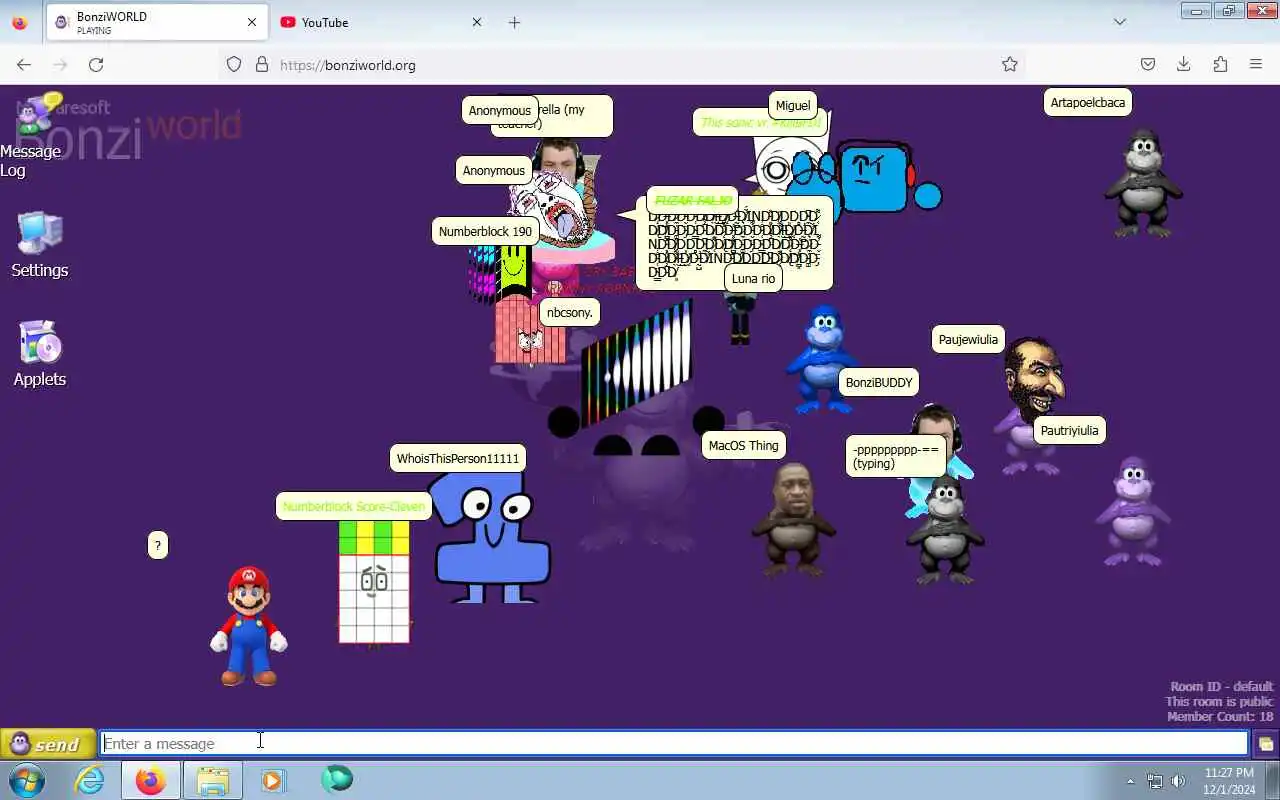
Task: Click the Numberblock Score-Eleven character grid
Action: 374,582
